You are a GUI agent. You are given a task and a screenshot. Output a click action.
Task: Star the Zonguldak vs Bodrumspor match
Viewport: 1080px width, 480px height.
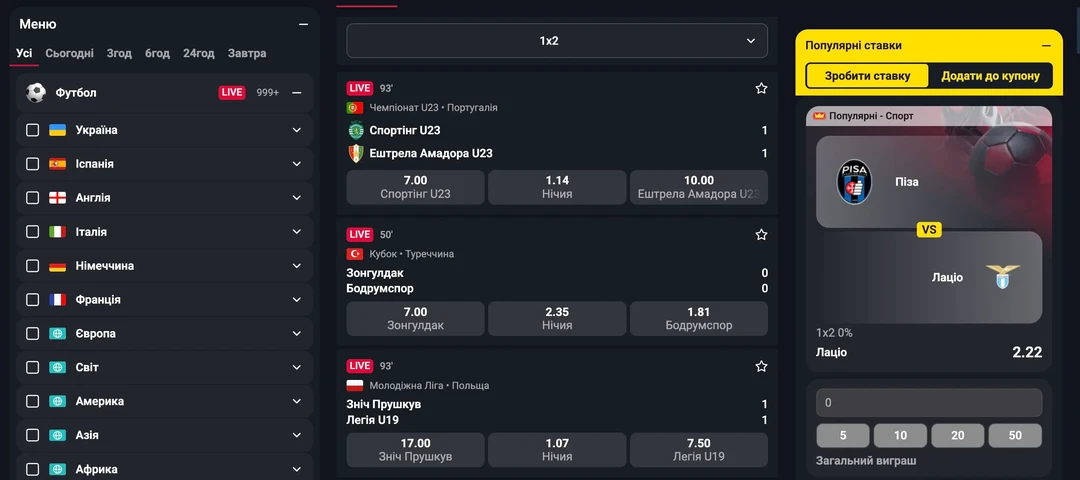coord(761,235)
